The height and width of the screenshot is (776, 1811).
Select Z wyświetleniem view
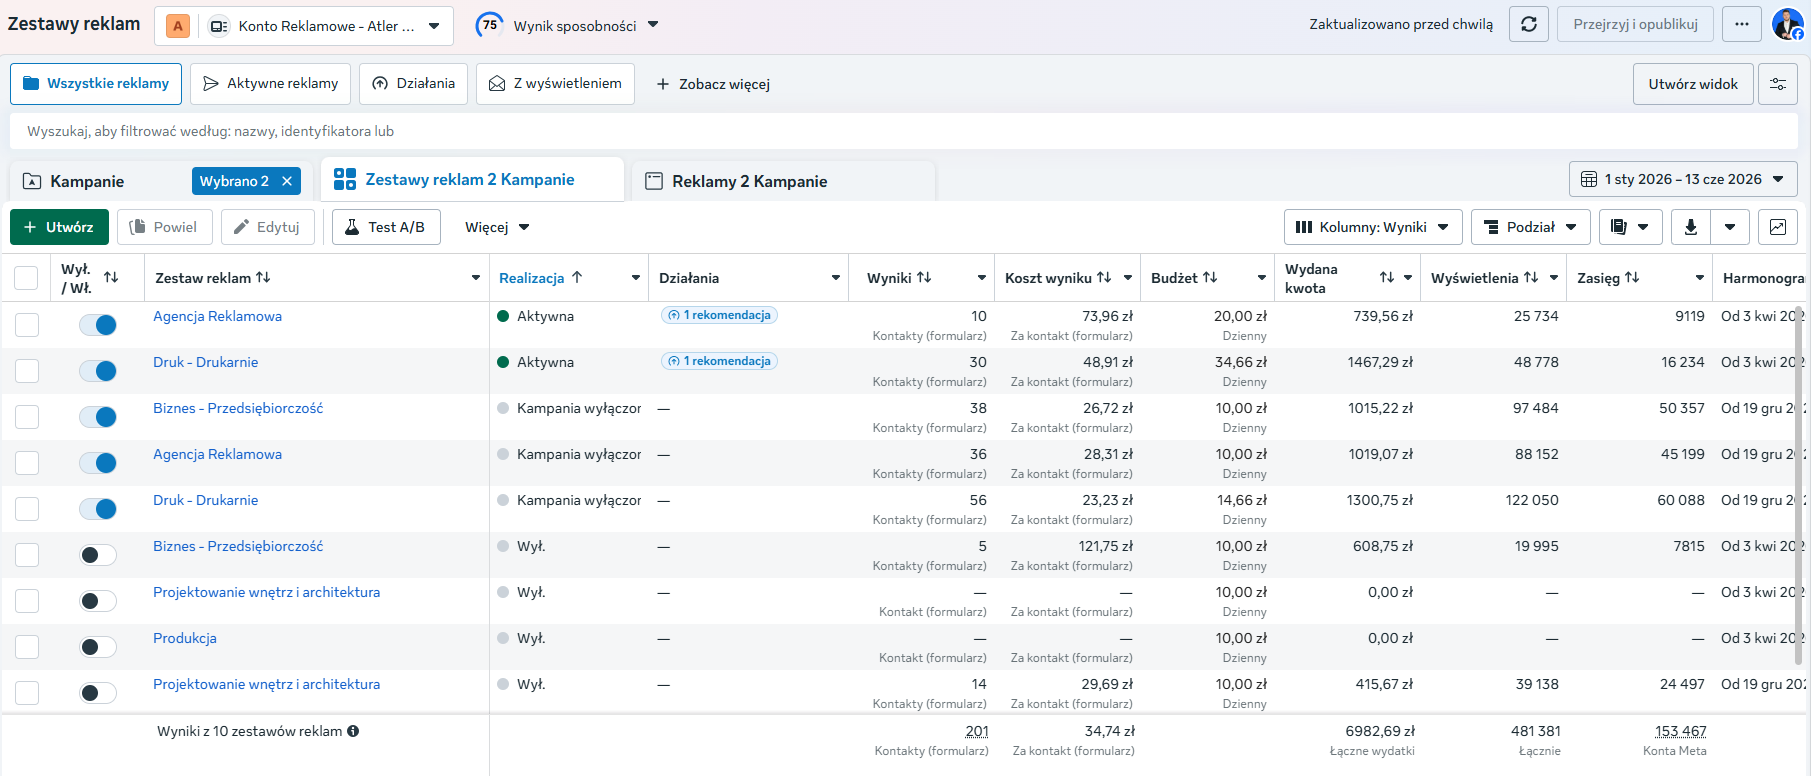[555, 84]
